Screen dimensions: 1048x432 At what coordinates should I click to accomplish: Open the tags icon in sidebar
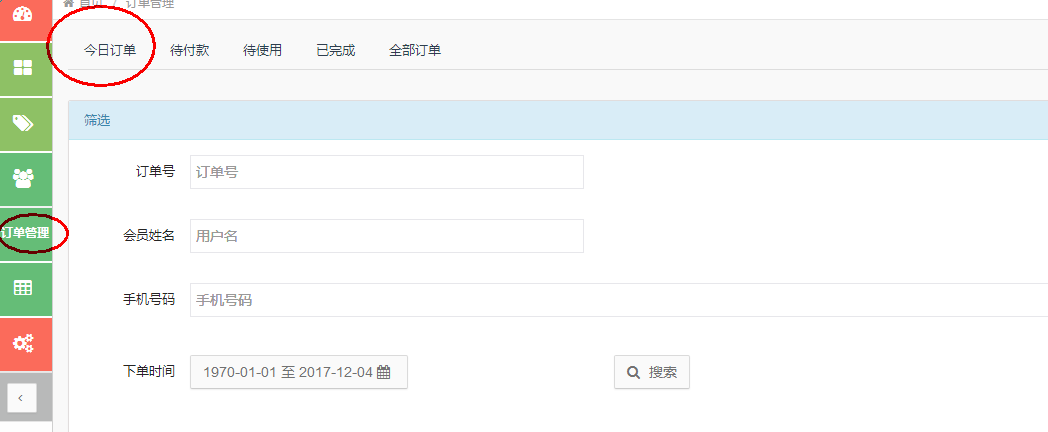(22, 123)
